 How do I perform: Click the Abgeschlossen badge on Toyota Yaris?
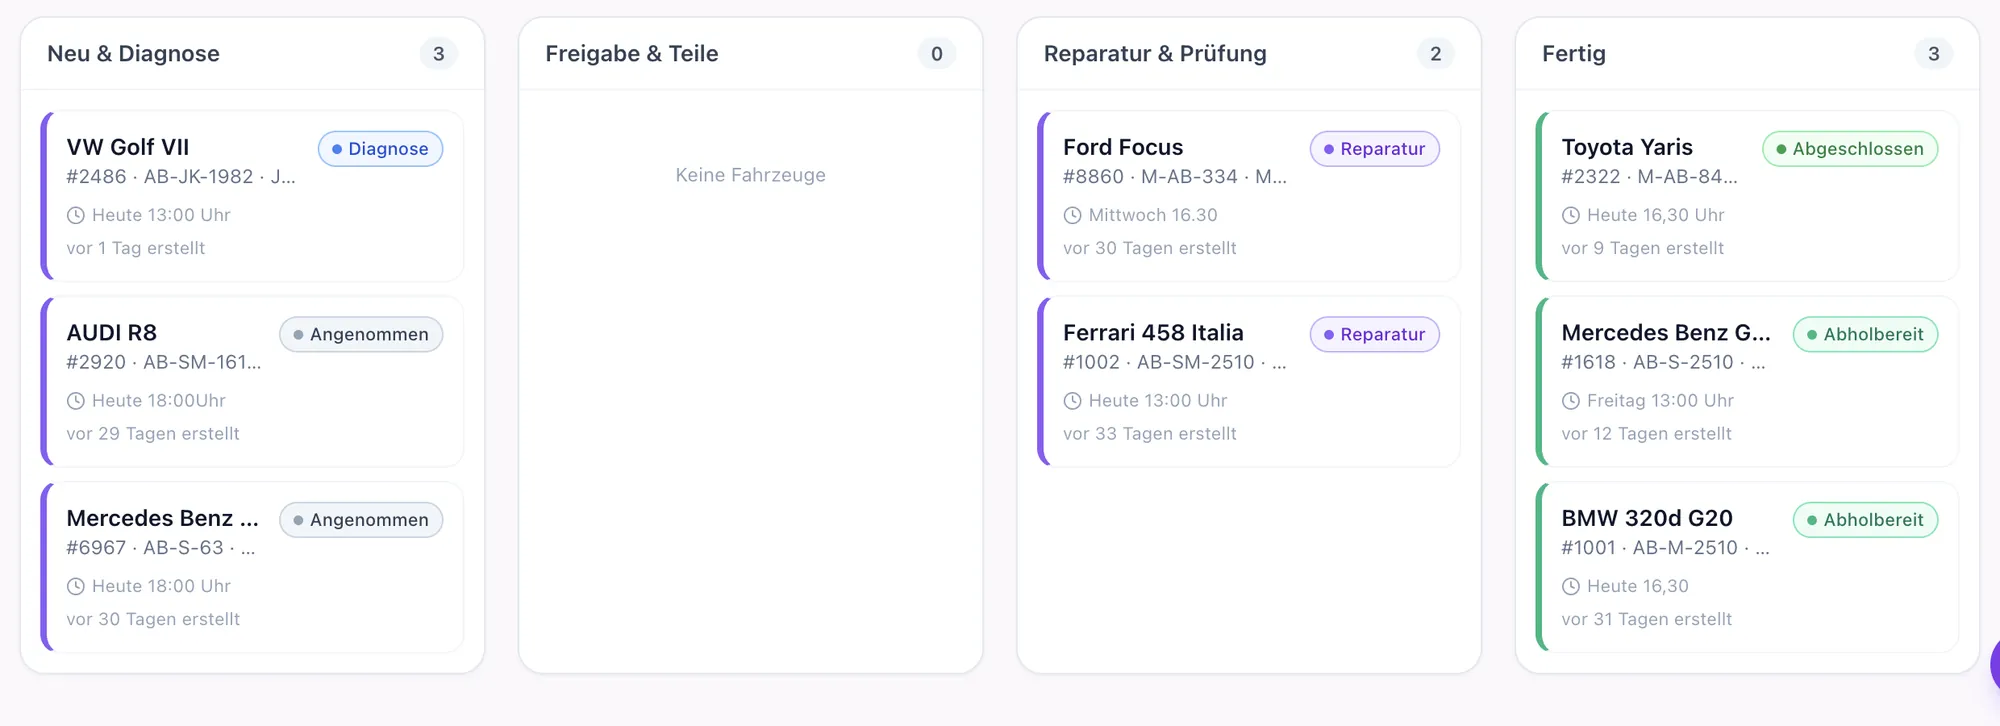click(1850, 149)
